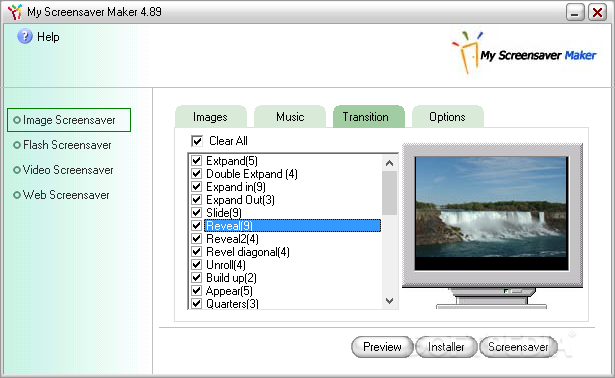The width and height of the screenshot is (615, 378).
Task: Select the Video Screensaver radio bullet
Action: [17, 170]
